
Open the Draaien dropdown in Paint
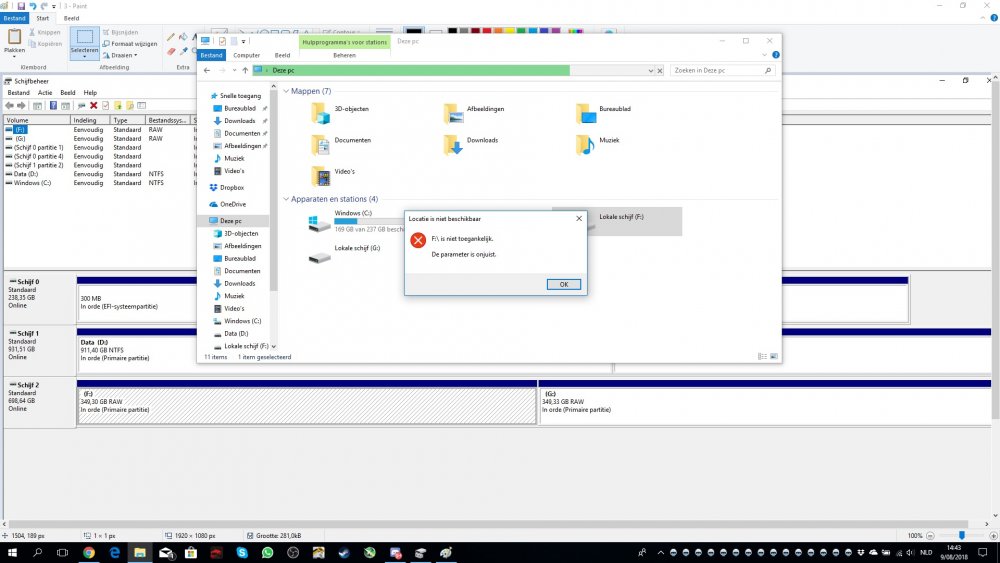123,55
